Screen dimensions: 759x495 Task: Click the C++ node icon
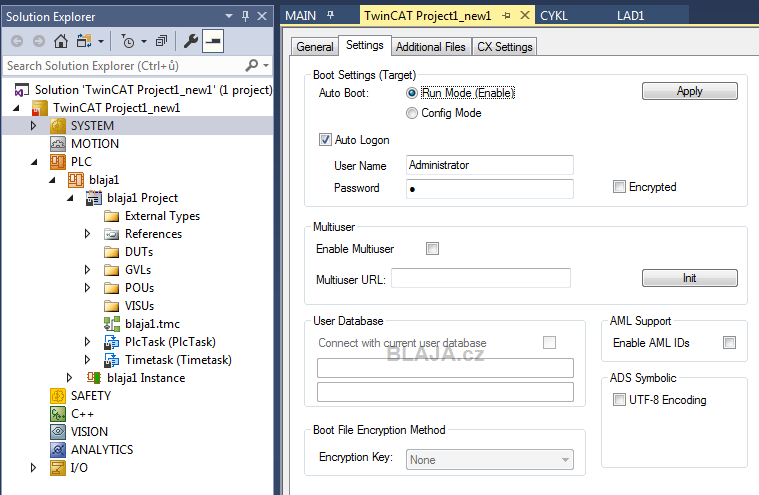click(x=58, y=414)
